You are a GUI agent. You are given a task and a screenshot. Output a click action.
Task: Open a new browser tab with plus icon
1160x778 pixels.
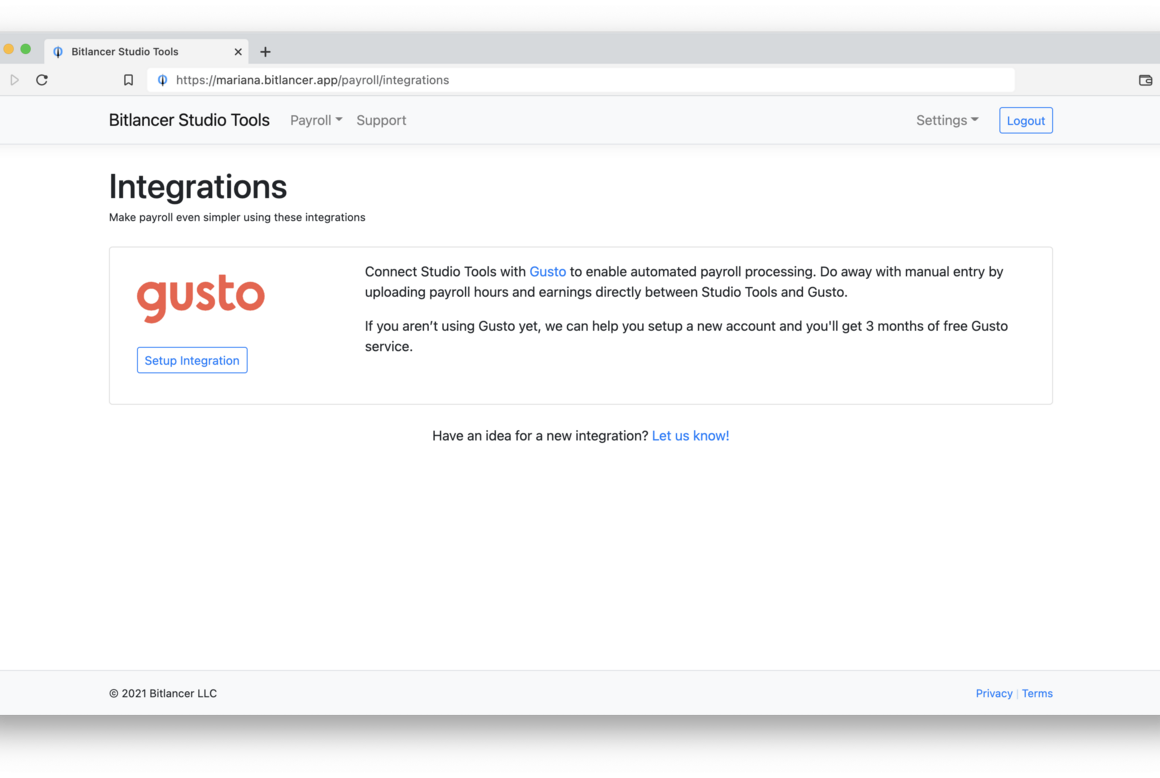pos(266,52)
